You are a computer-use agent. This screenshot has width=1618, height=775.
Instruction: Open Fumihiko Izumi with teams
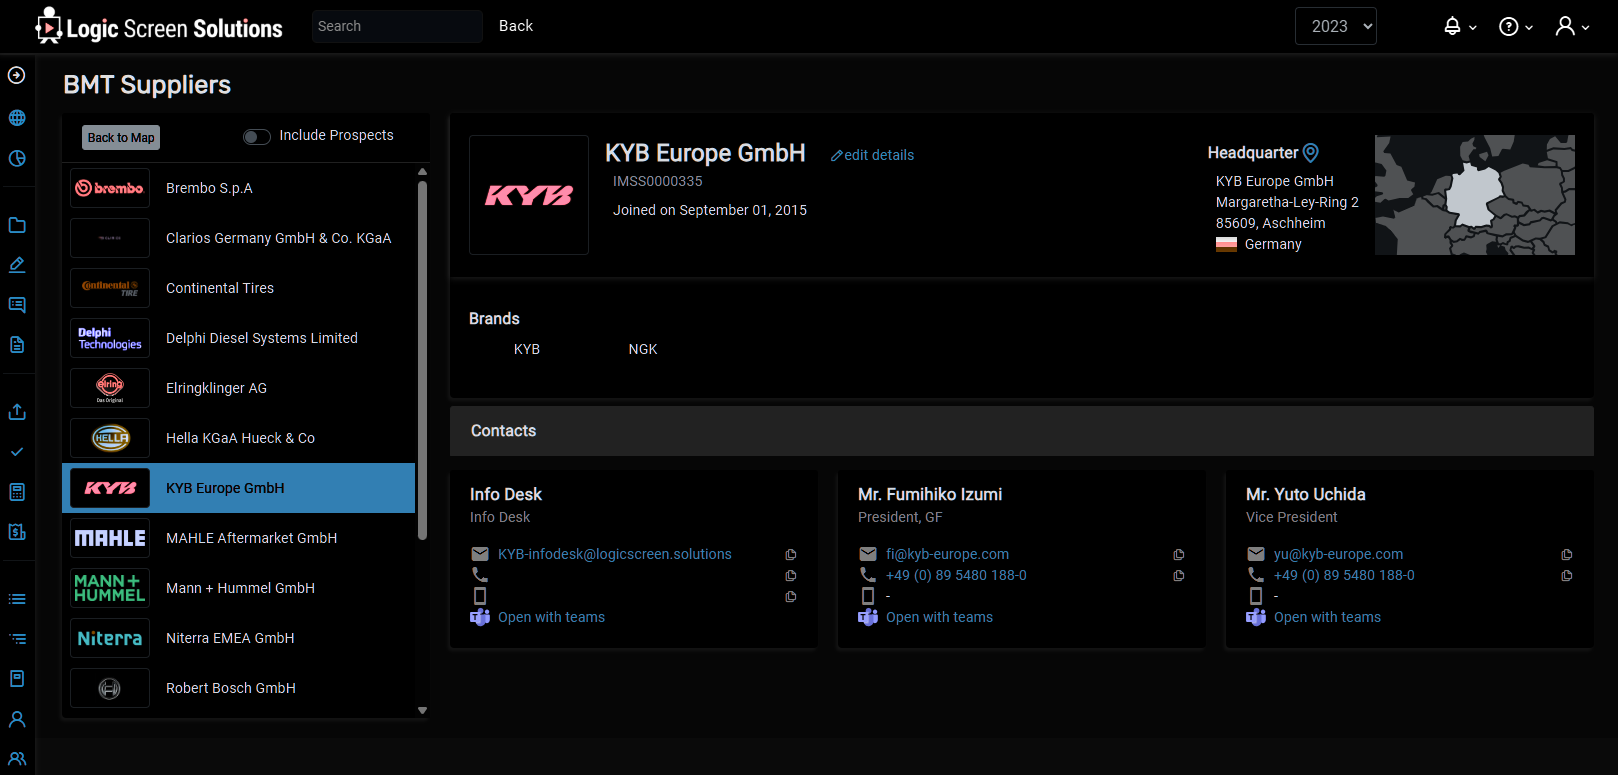pos(939,617)
